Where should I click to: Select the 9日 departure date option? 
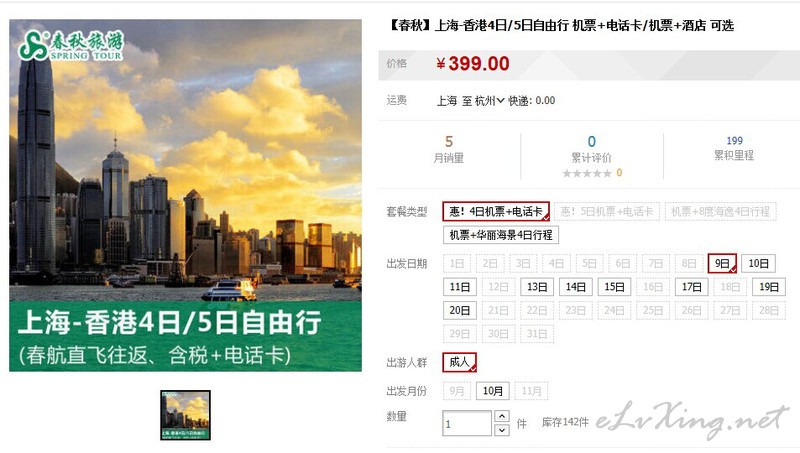(x=722, y=263)
